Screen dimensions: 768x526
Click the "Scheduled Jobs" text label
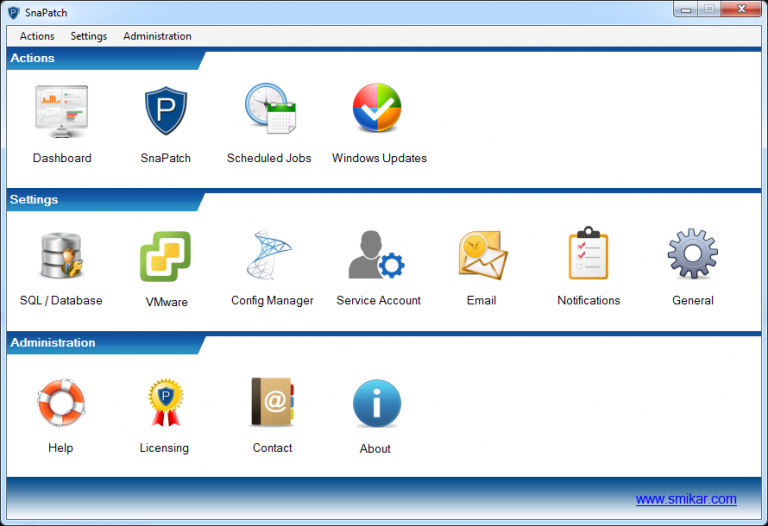269,158
